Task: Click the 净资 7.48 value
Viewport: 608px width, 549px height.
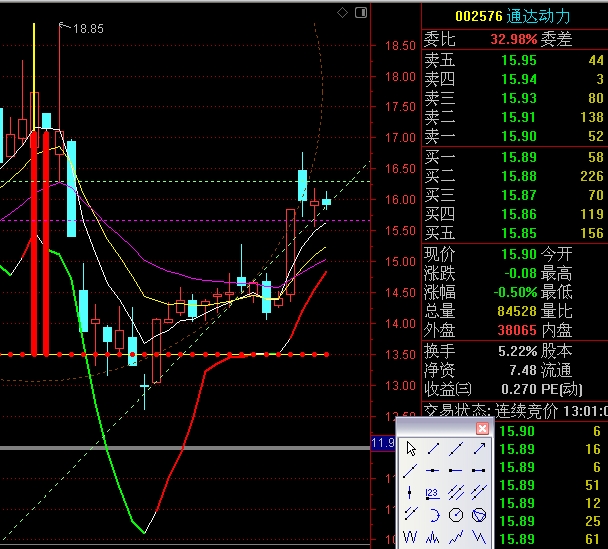Action: pyautogui.click(x=523, y=370)
